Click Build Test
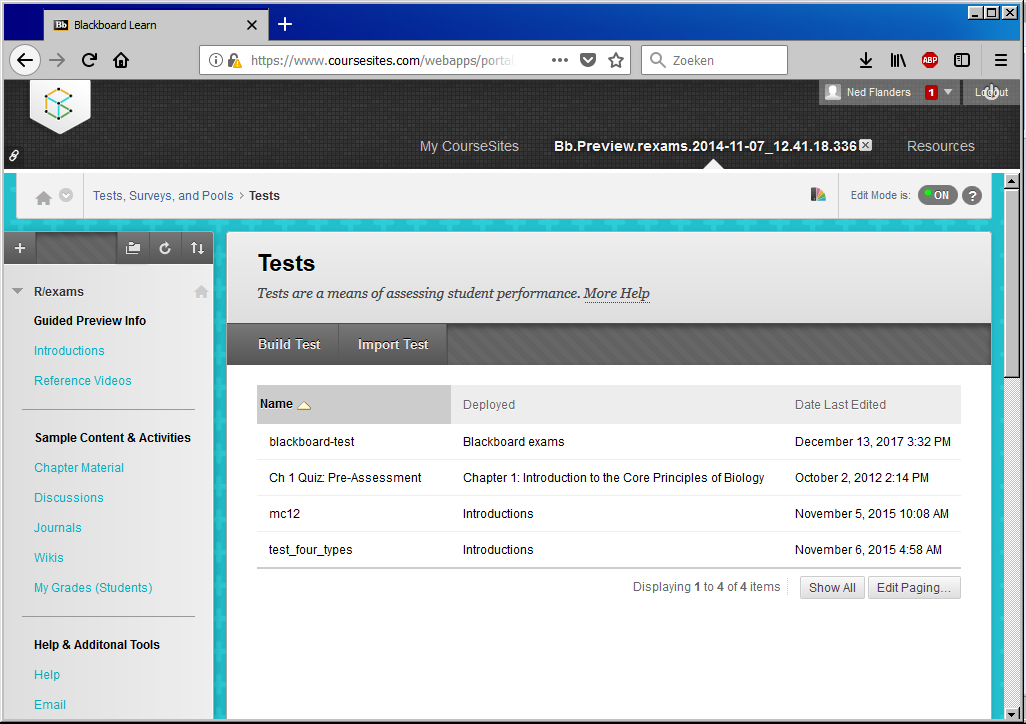 (289, 344)
